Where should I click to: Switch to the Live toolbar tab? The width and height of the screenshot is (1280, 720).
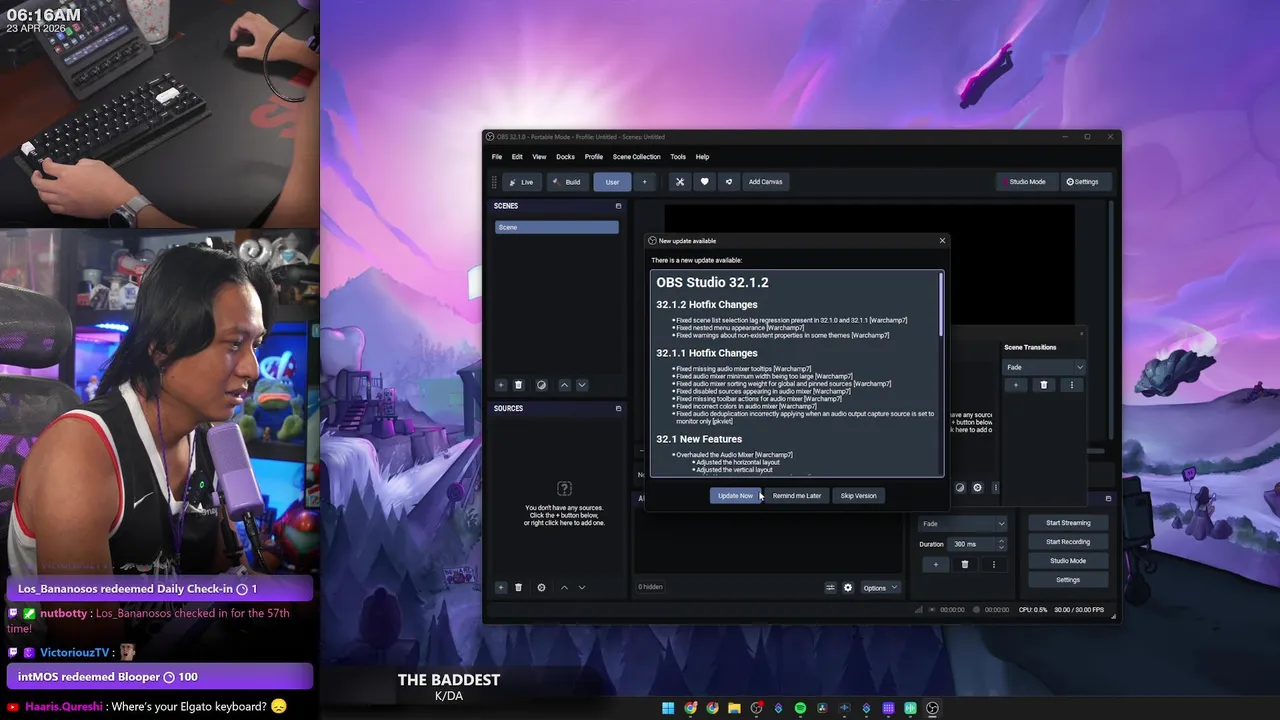[521, 182]
